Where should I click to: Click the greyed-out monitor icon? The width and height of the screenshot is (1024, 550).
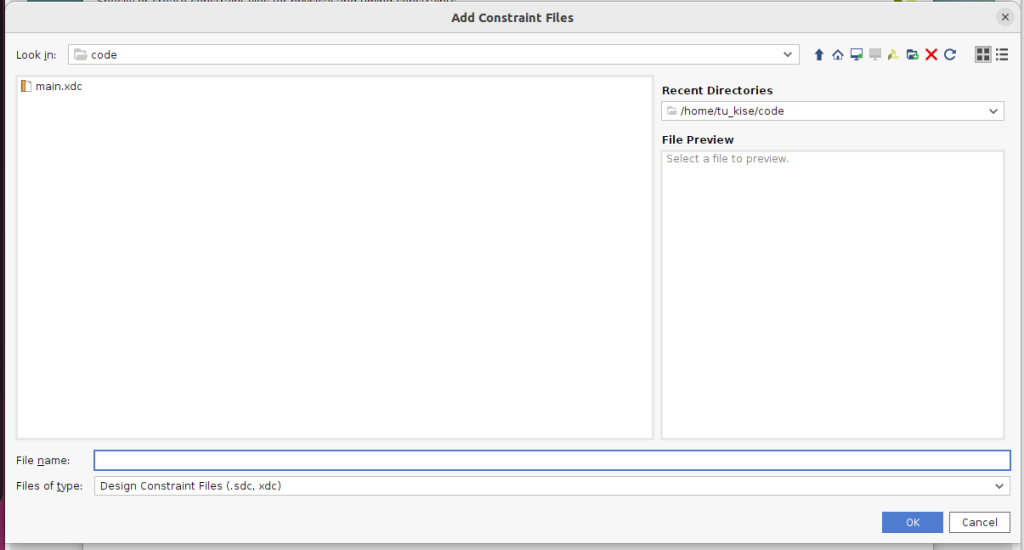point(875,55)
